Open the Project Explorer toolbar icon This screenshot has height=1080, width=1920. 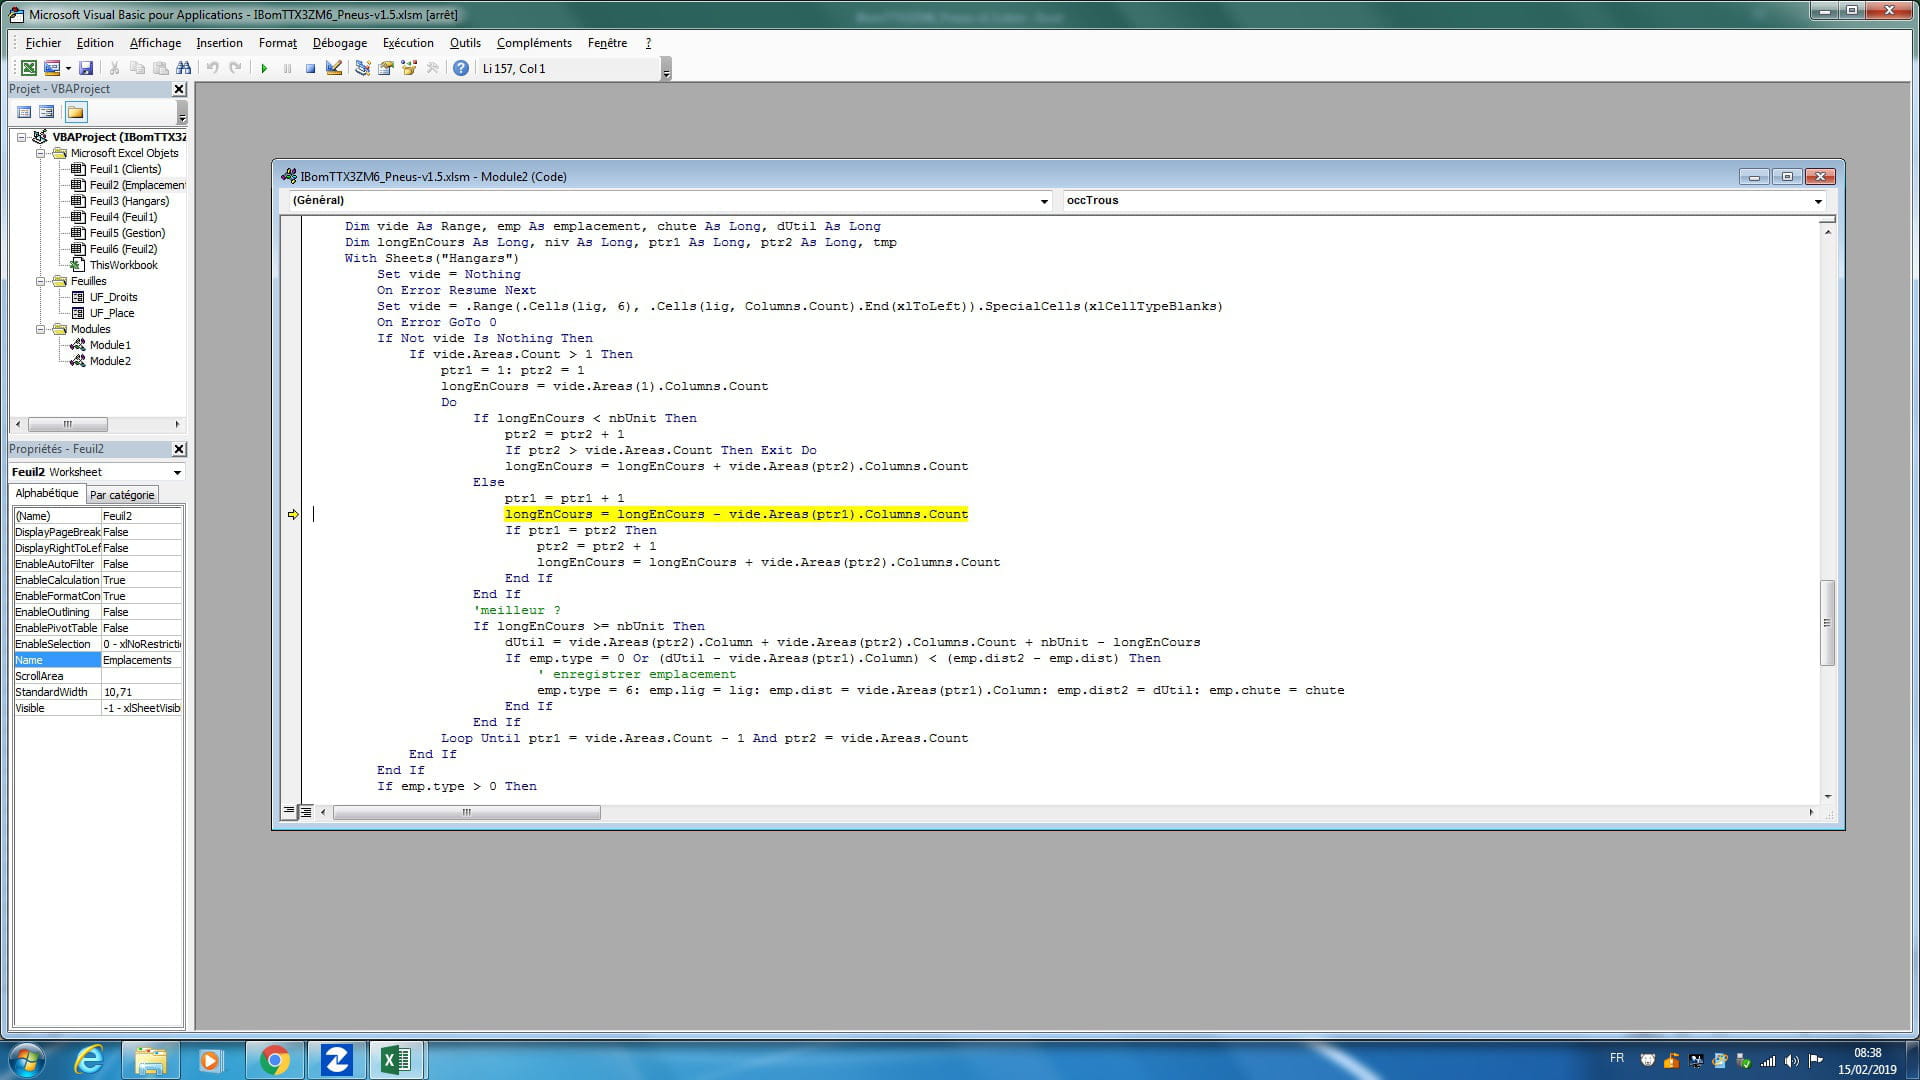[x=362, y=69]
